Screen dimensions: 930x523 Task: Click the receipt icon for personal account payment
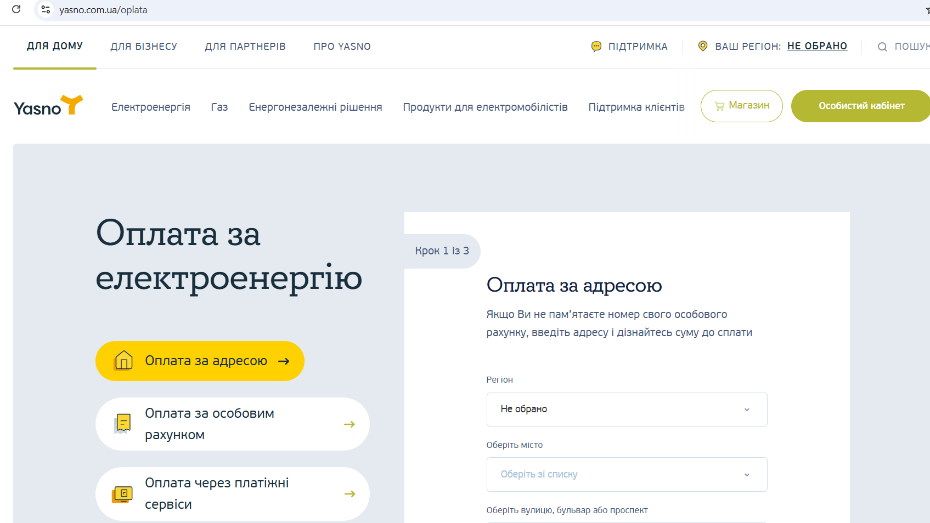(123, 424)
